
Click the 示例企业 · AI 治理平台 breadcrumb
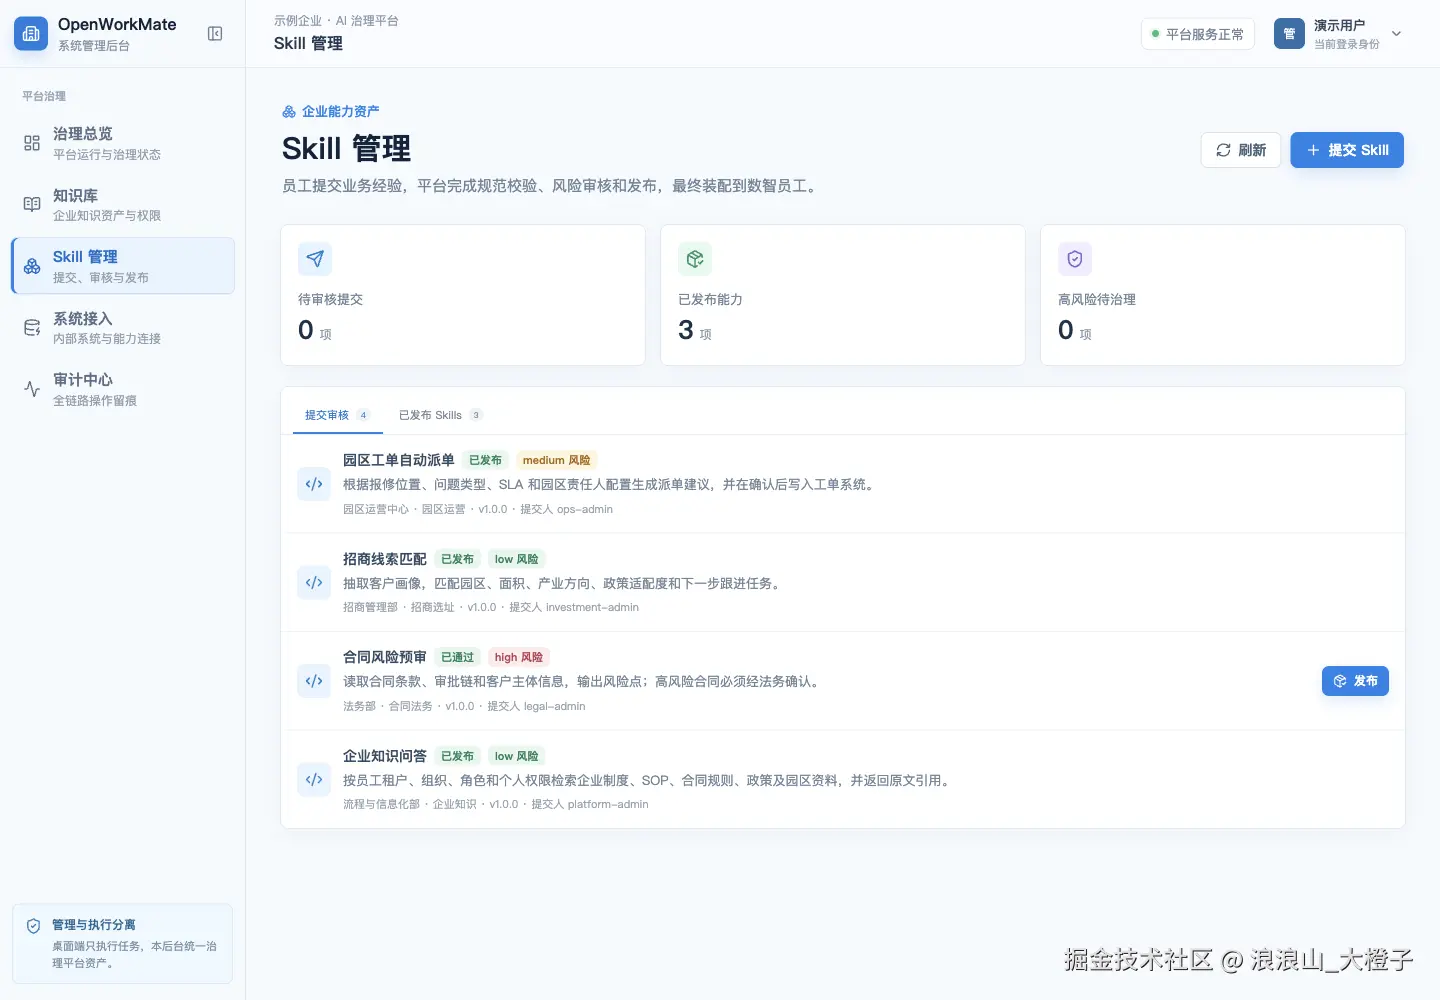[x=336, y=21]
